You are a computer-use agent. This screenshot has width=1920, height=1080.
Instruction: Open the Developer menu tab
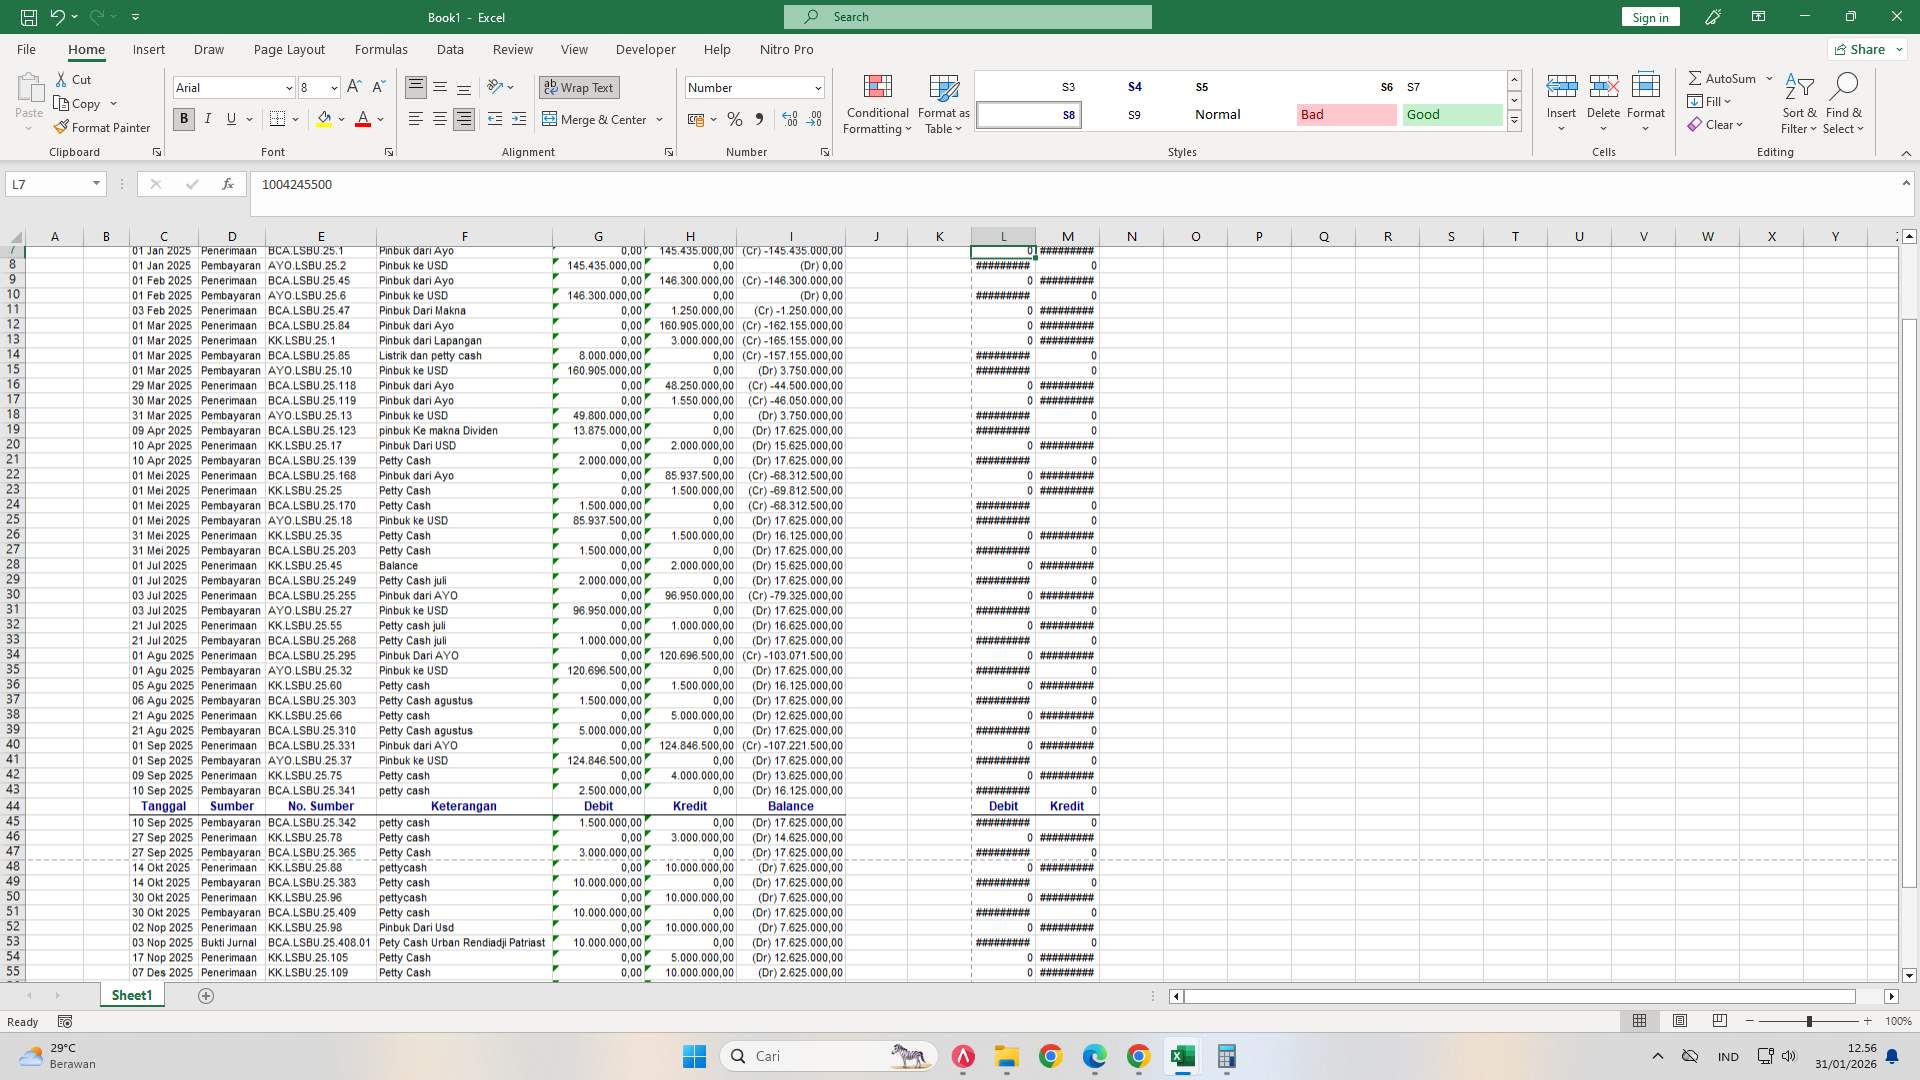point(645,49)
